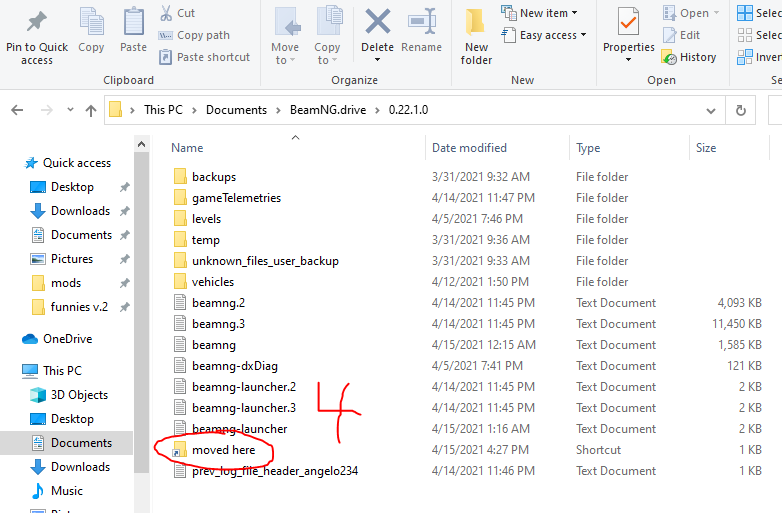Click BeamNG.drive in address breadcrumb
This screenshot has height=513, width=782.
click(x=328, y=110)
